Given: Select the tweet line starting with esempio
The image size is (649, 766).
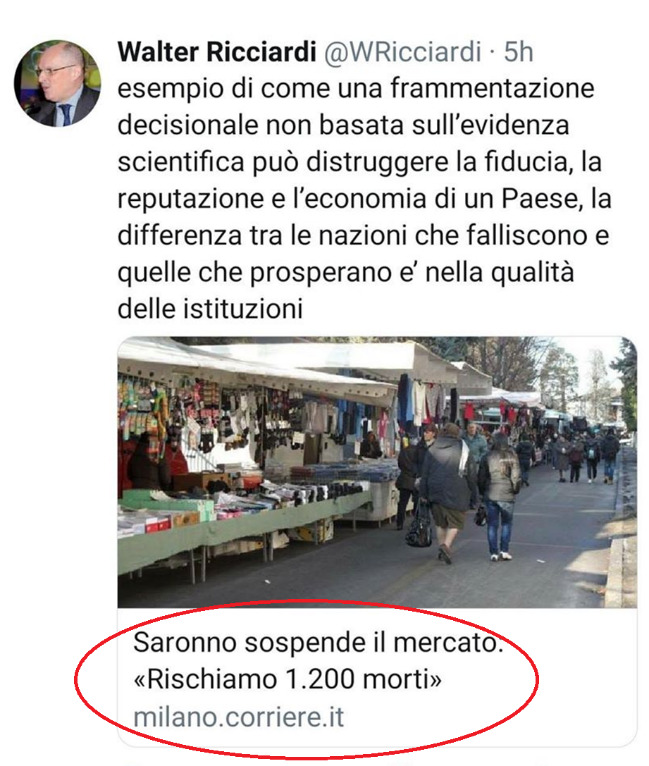Looking at the screenshot, I should pyautogui.click(x=356, y=89).
